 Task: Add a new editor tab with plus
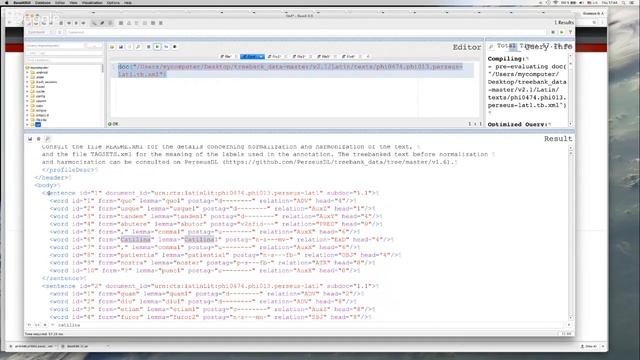click(x=368, y=56)
